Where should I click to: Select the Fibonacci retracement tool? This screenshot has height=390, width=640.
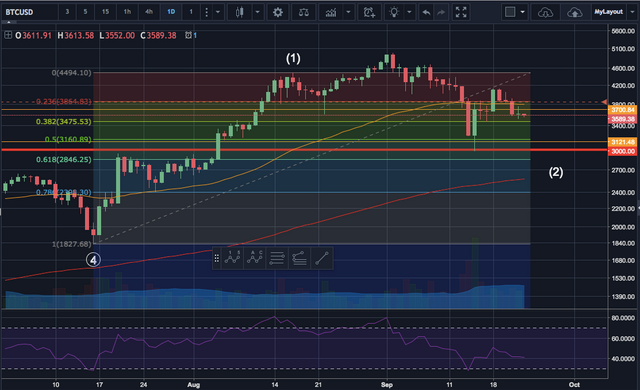[277, 258]
